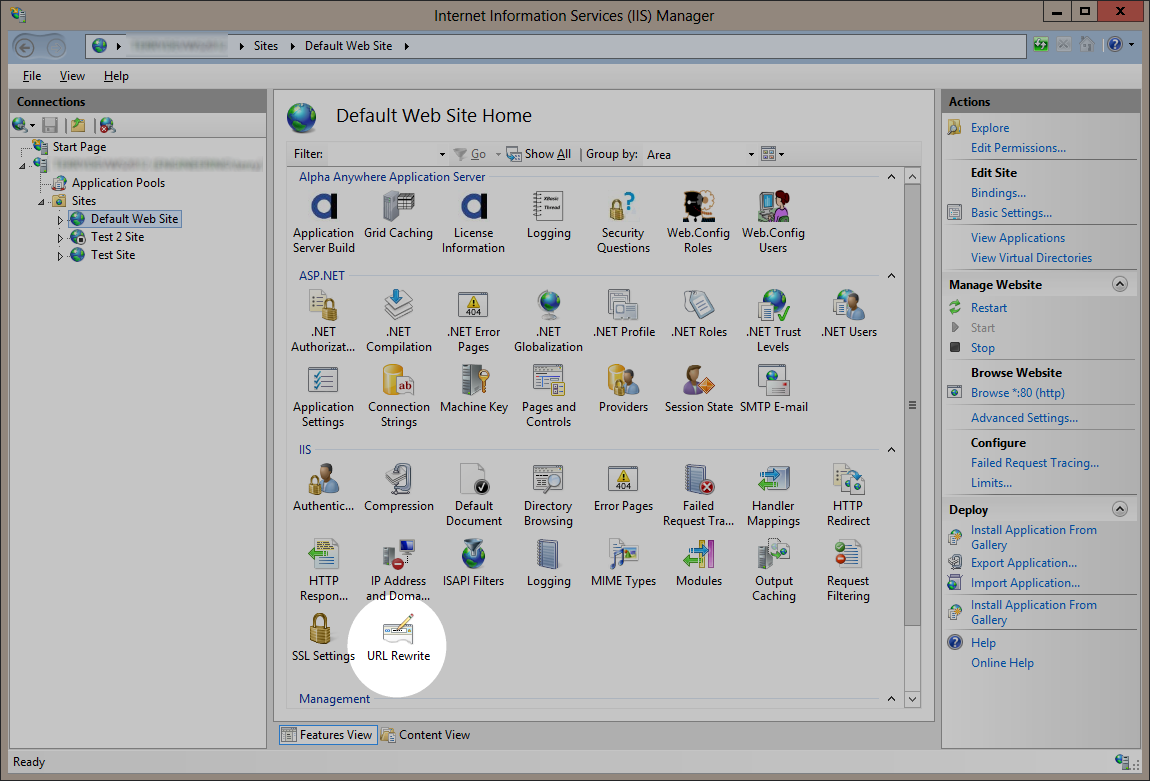This screenshot has height=781, width=1150.
Task: Open Handler Mappings feature
Action: (773, 495)
